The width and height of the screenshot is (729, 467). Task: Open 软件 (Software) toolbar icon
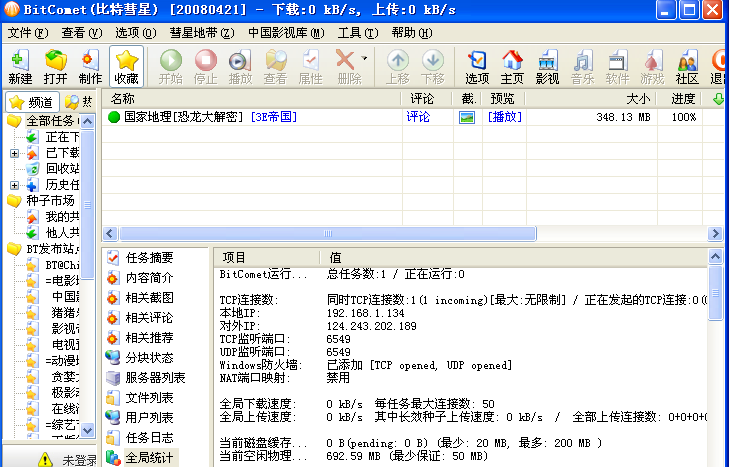pyautogui.click(x=617, y=67)
